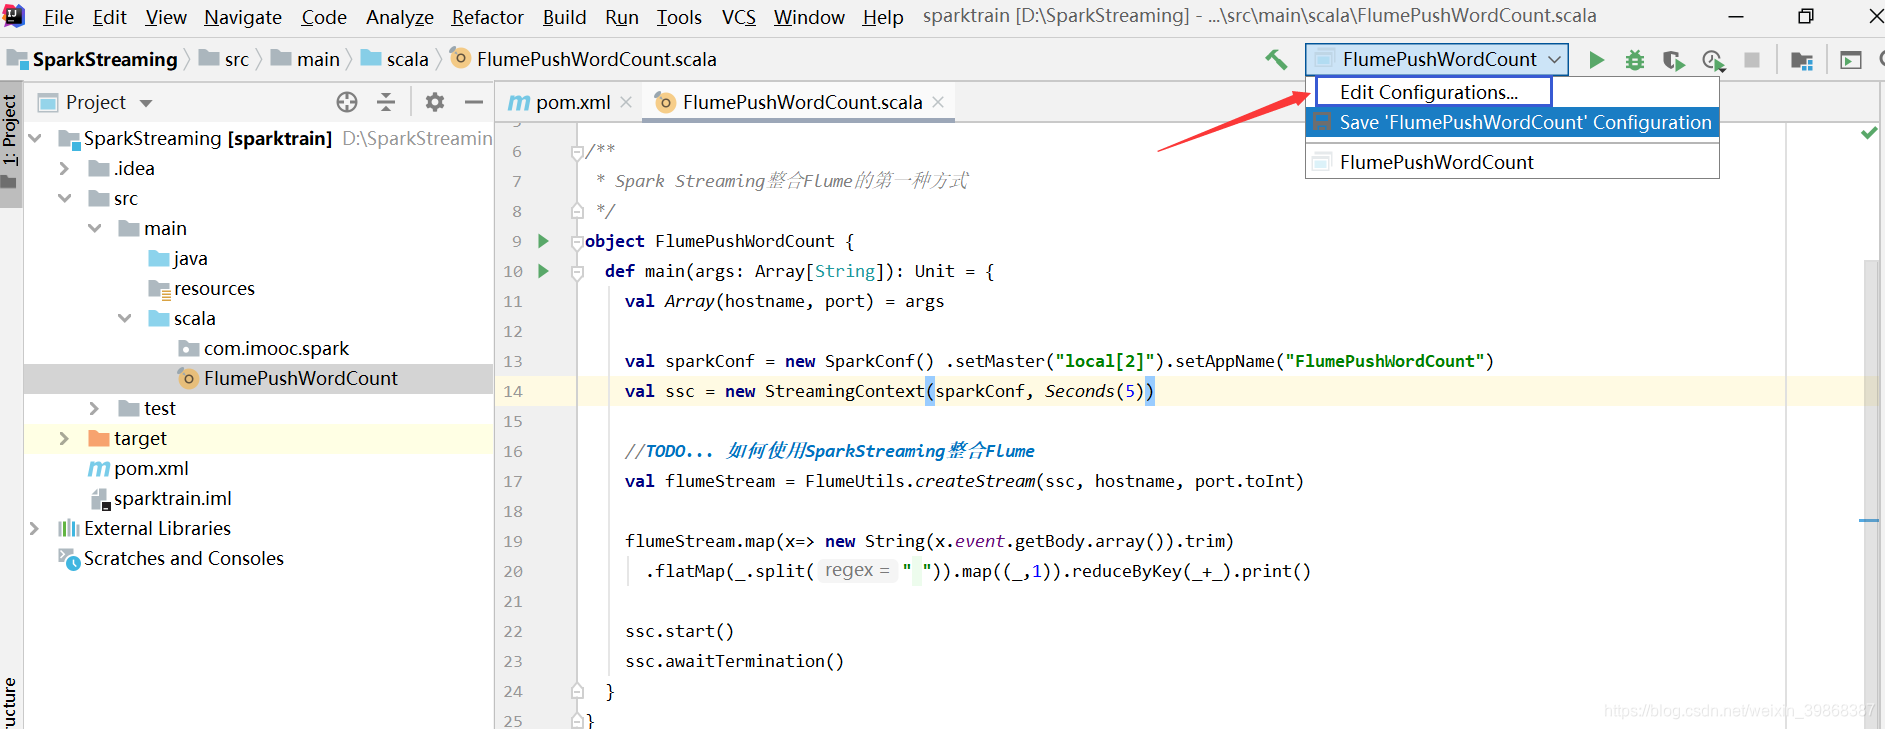The height and width of the screenshot is (729, 1885).
Task: Open pom.xml in the project tree
Action: (150, 468)
